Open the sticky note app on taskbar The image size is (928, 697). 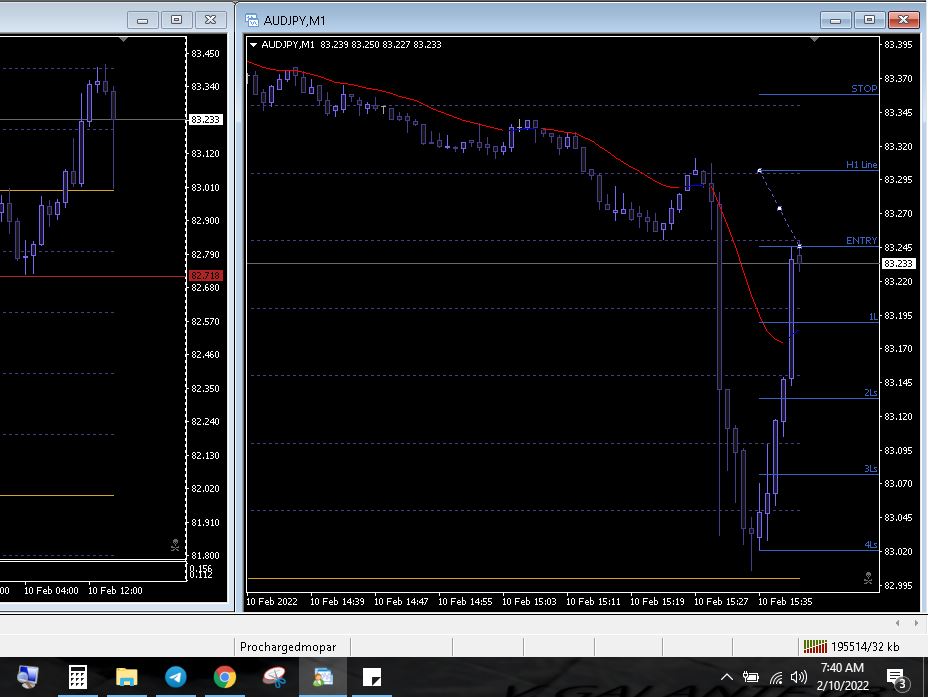[x=371, y=677]
